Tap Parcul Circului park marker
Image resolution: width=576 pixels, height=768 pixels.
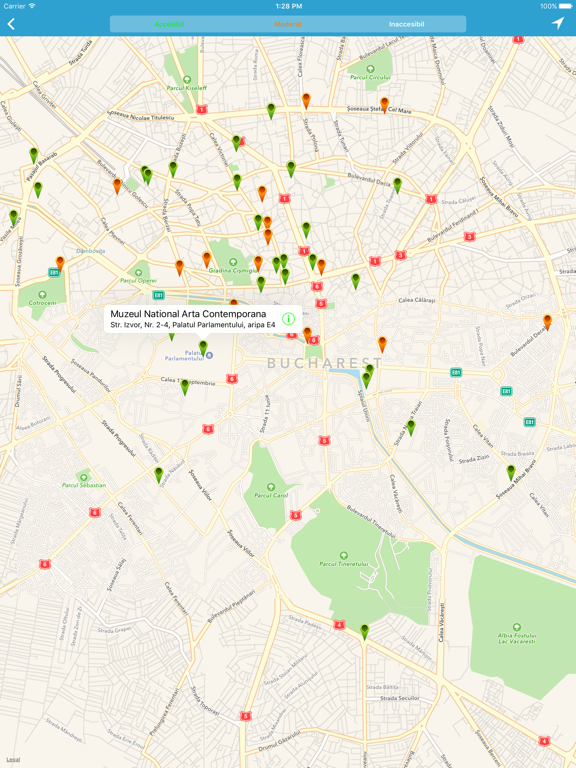point(370,69)
